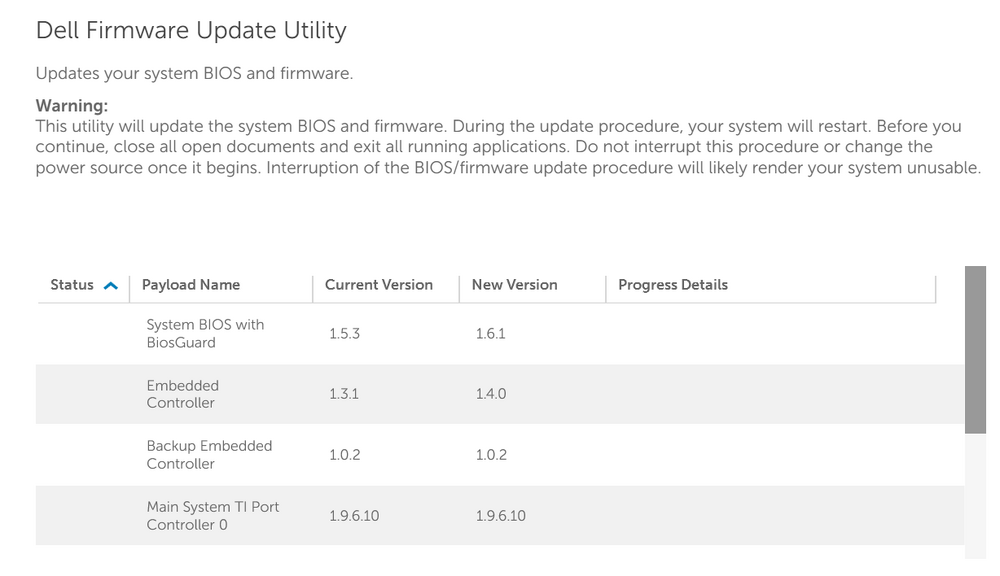The image size is (1000, 576).
Task: Click Backup Embedded Controller current version cell
Action: coord(344,455)
